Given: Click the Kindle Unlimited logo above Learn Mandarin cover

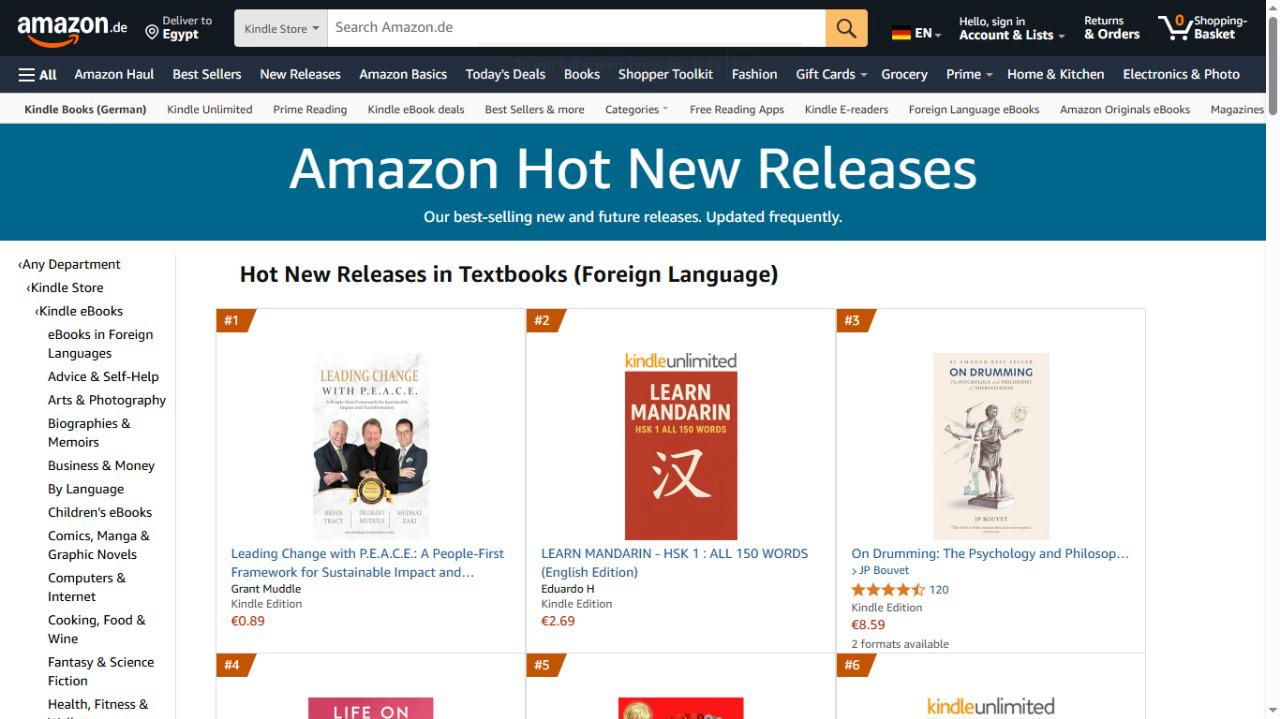Looking at the screenshot, I should 680,360.
